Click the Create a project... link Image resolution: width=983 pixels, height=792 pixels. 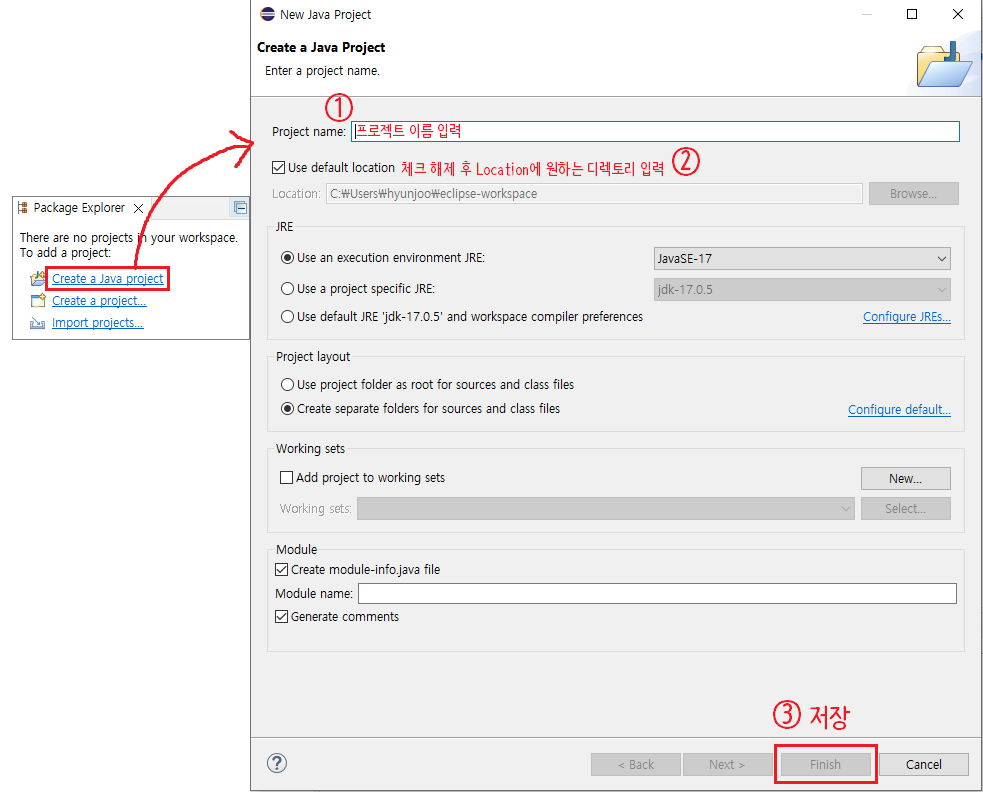tap(99, 300)
